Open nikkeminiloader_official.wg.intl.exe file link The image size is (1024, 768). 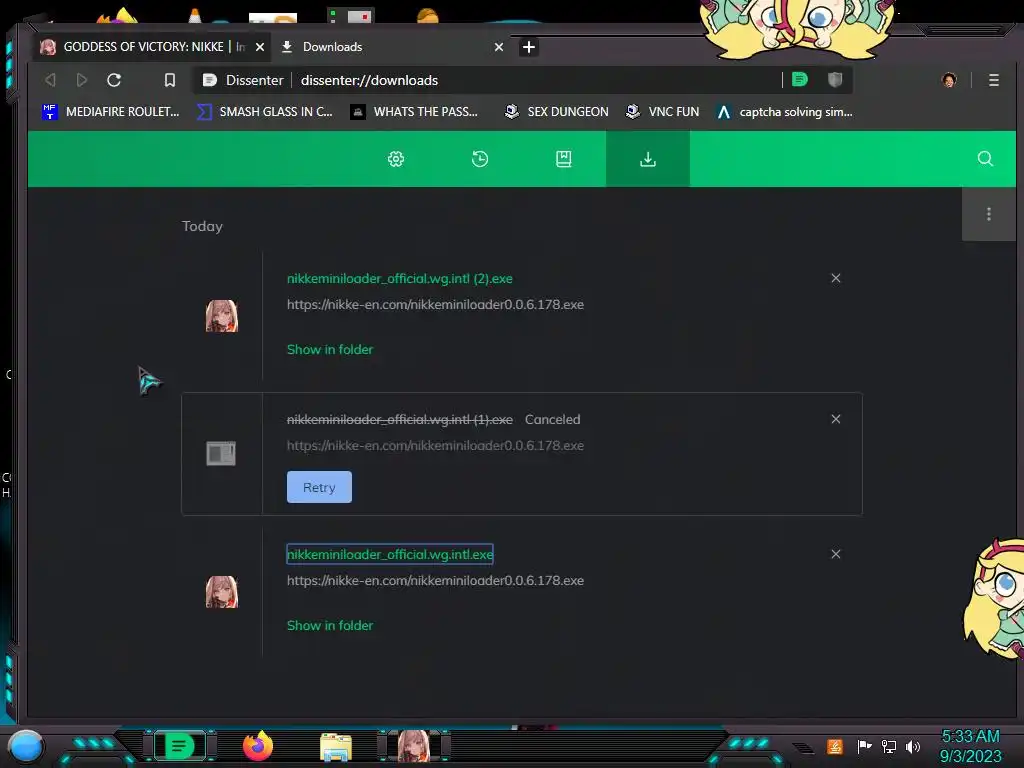click(390, 554)
